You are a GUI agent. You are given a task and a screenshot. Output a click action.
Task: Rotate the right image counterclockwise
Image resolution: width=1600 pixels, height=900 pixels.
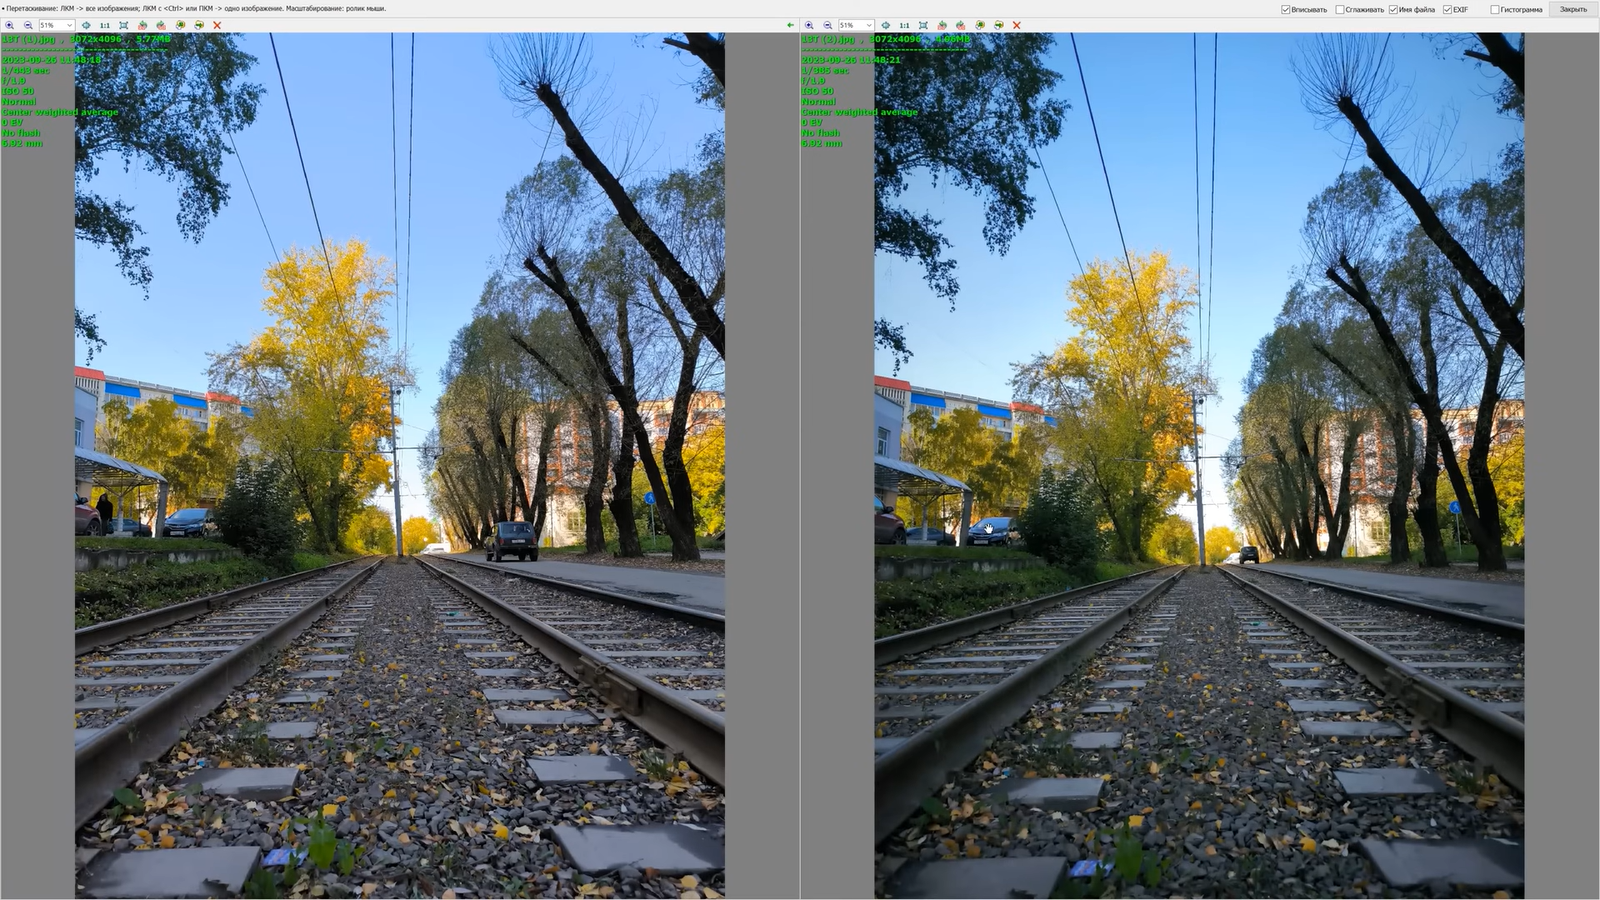[x=942, y=25]
